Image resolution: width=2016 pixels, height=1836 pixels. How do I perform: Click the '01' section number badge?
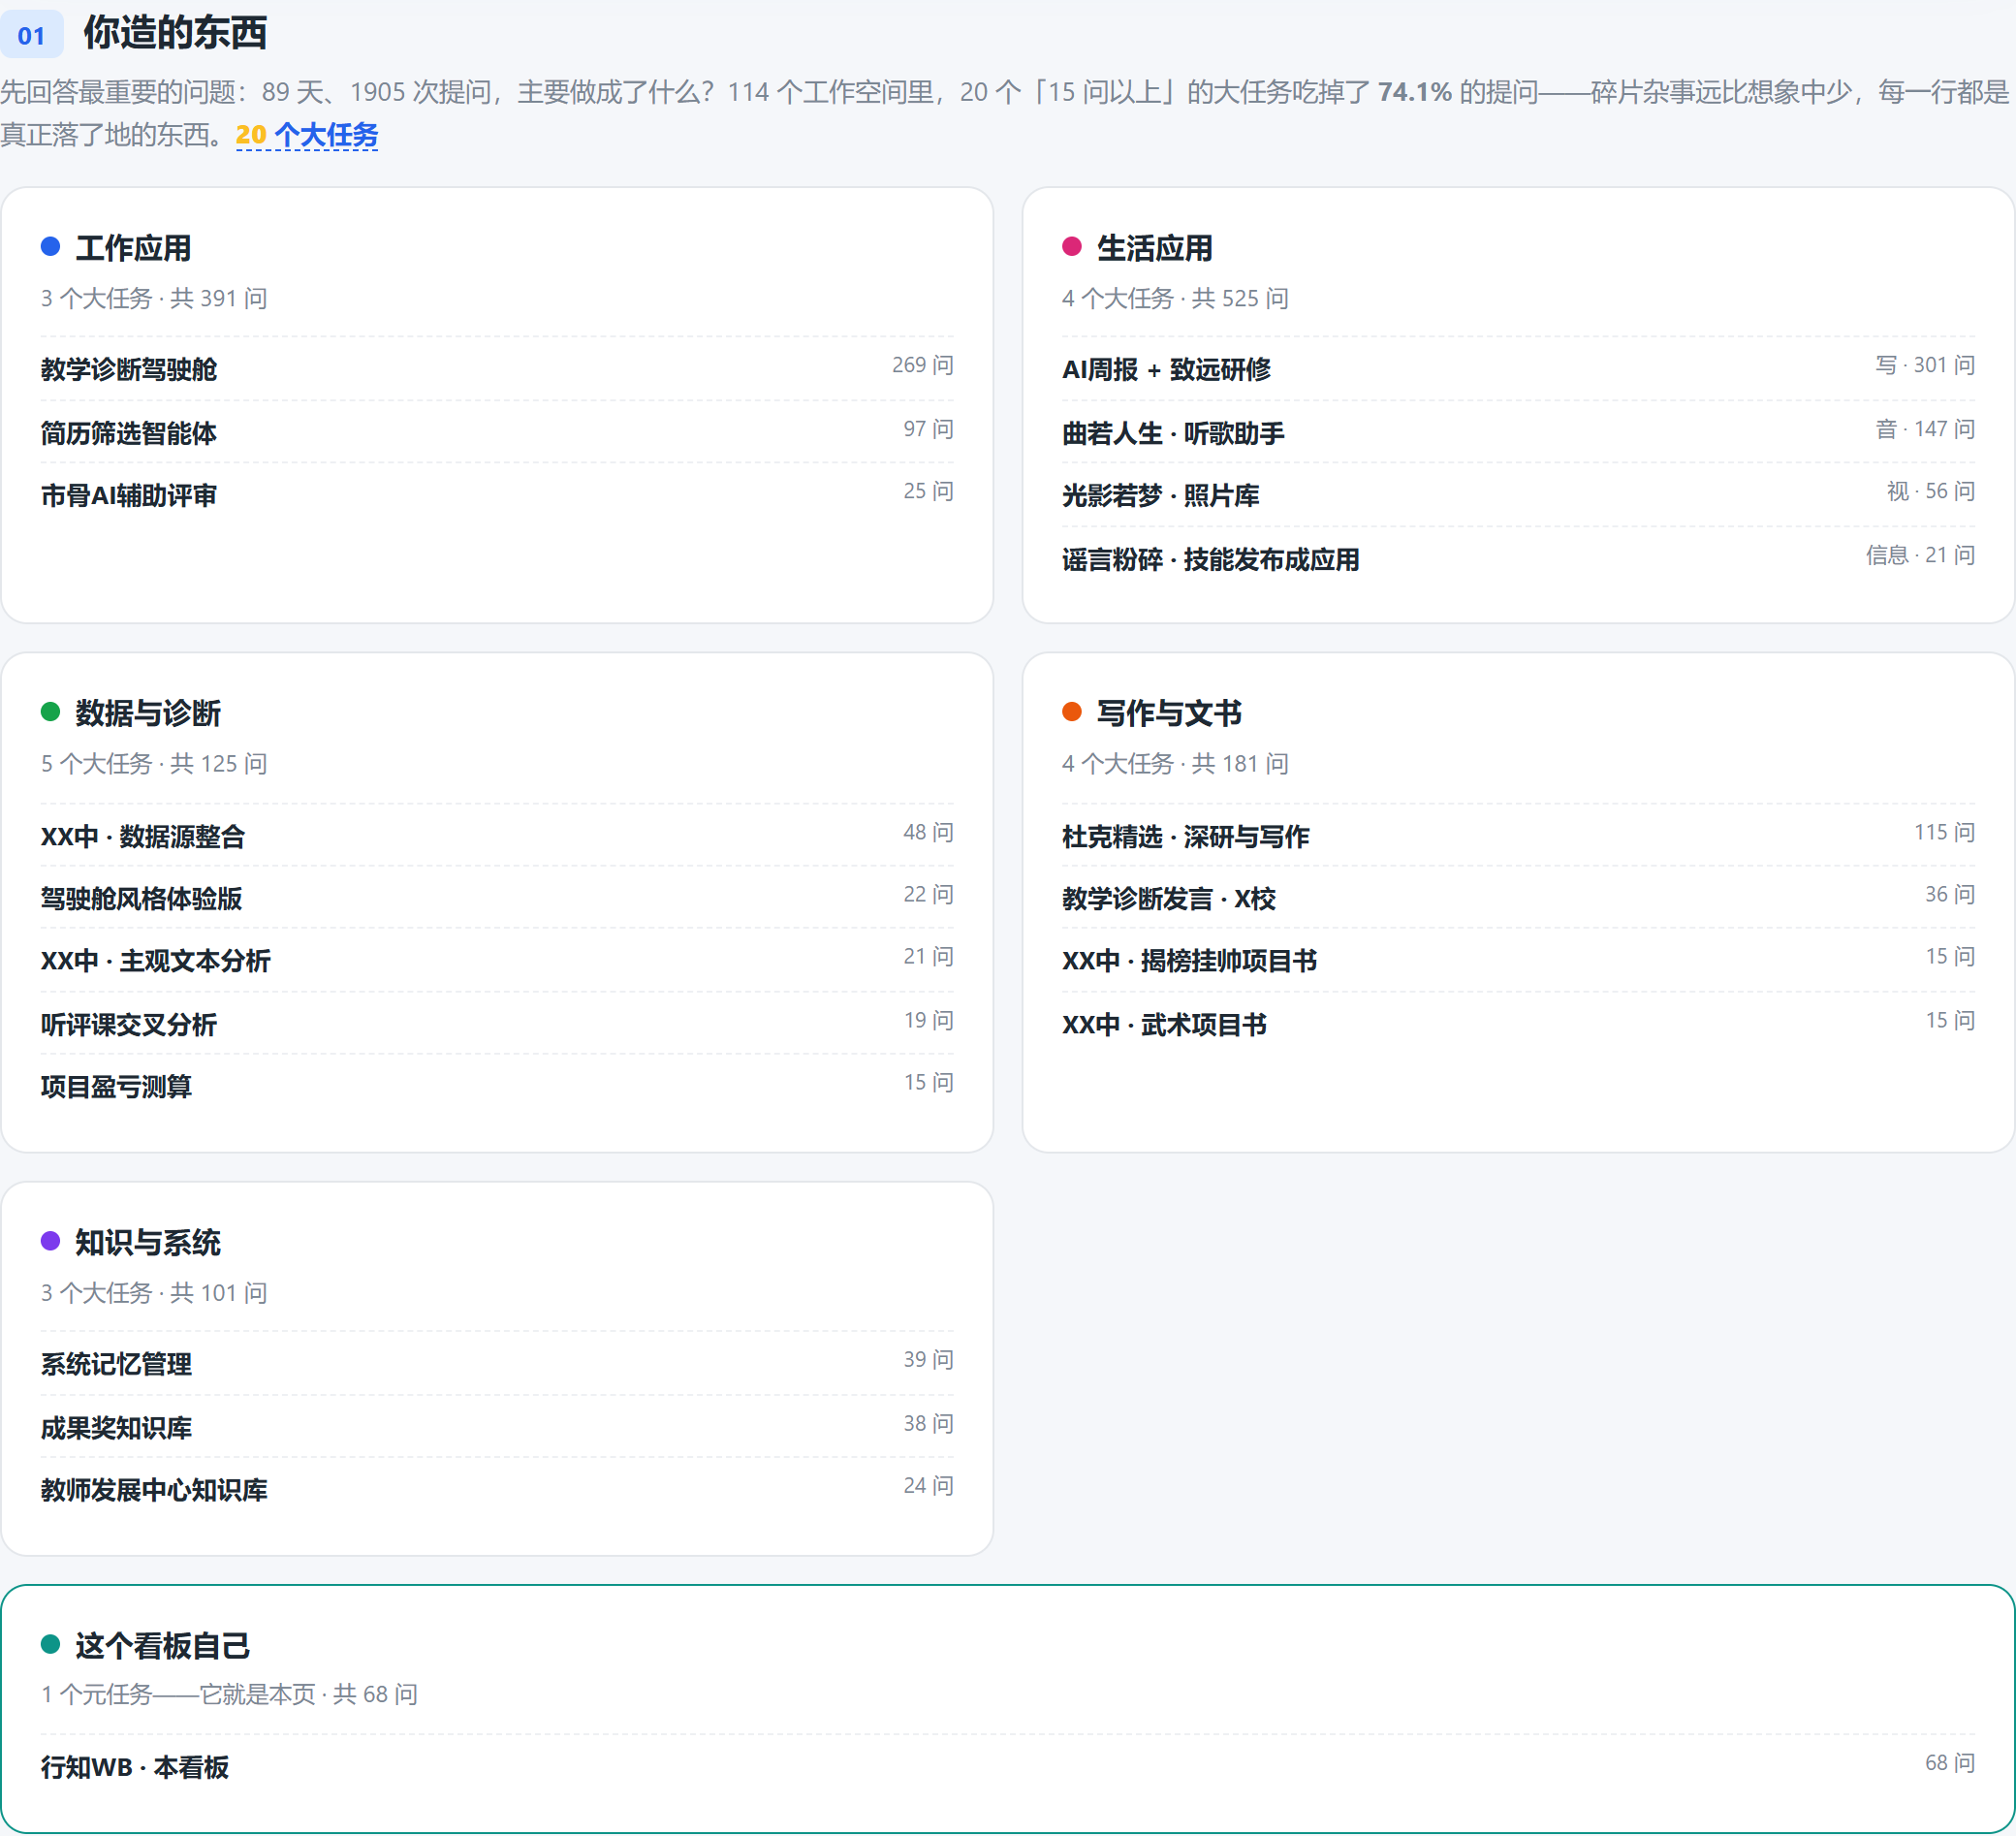pyautogui.click(x=32, y=35)
